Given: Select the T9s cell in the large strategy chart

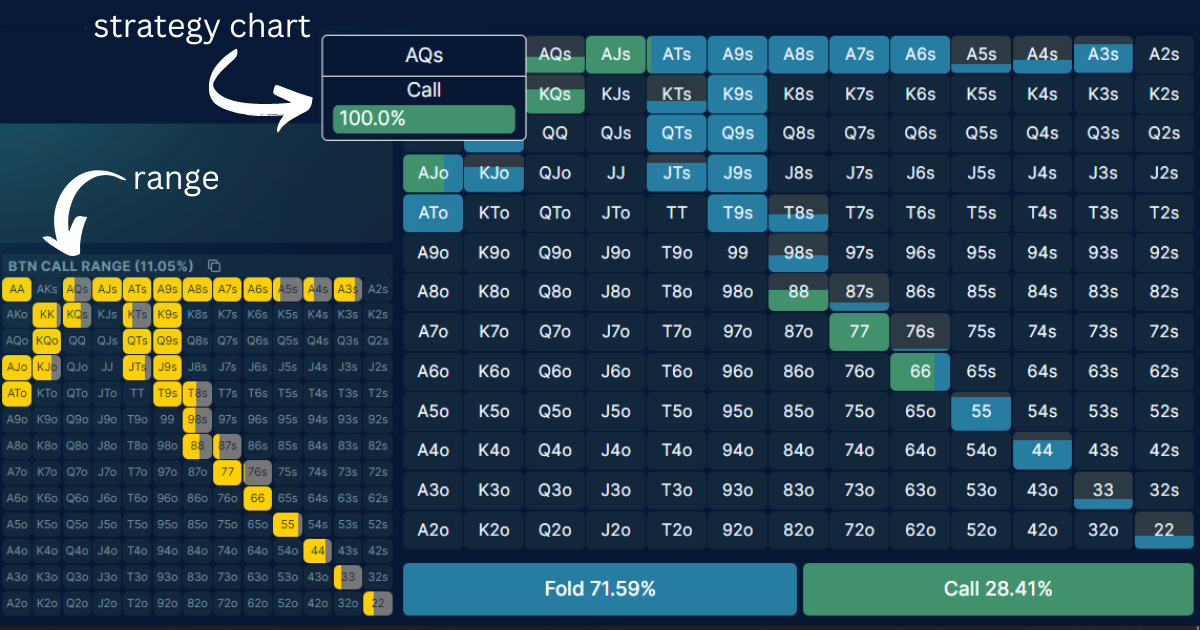Looking at the screenshot, I should (x=738, y=213).
